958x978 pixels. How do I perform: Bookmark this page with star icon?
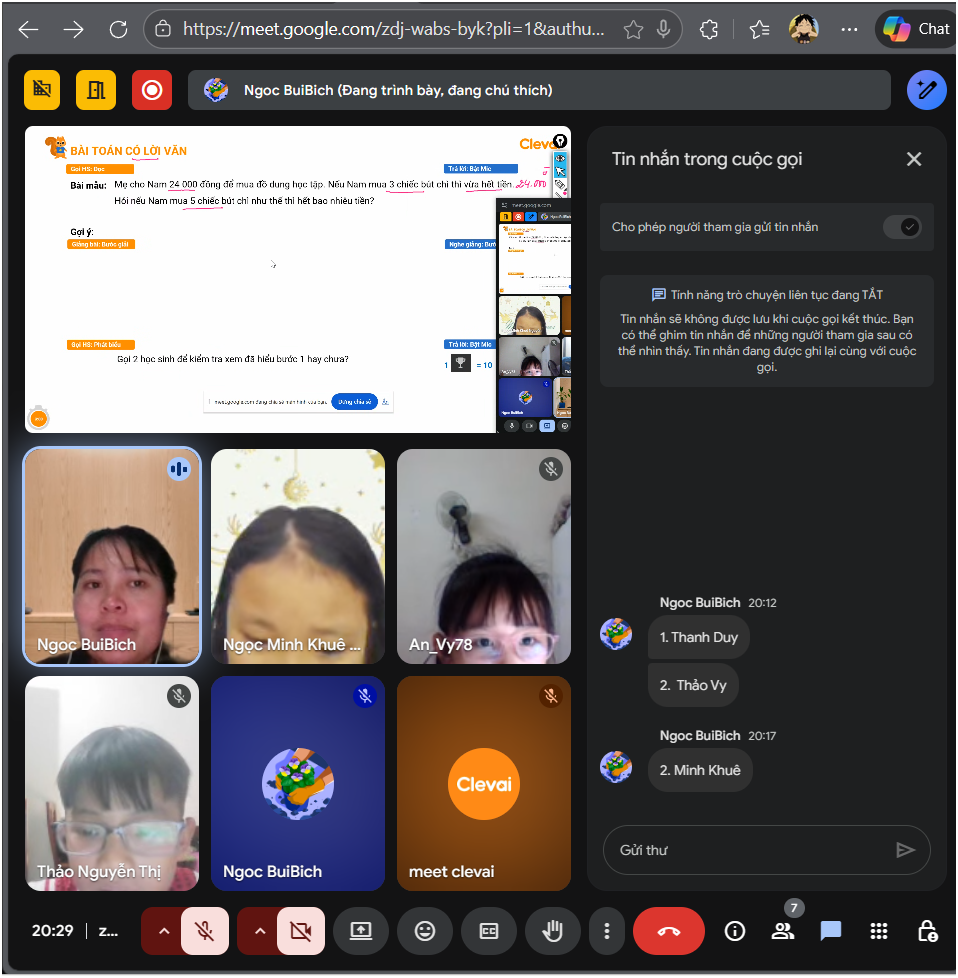tap(633, 29)
